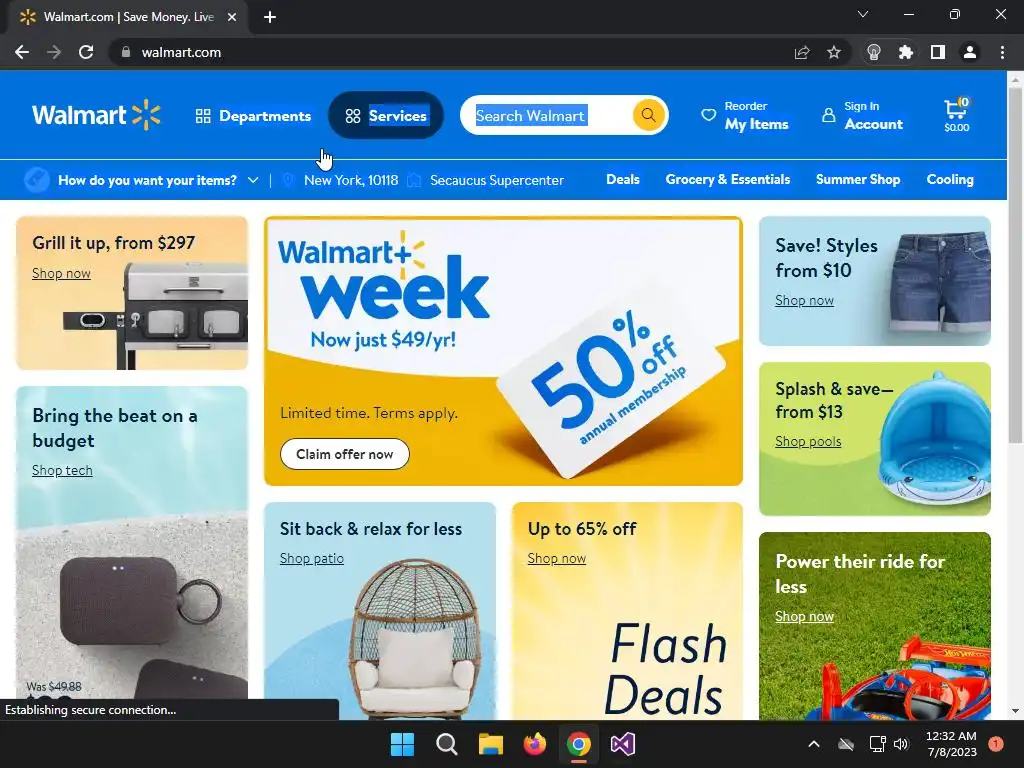Open Grocery & Essentials tab

click(x=728, y=180)
